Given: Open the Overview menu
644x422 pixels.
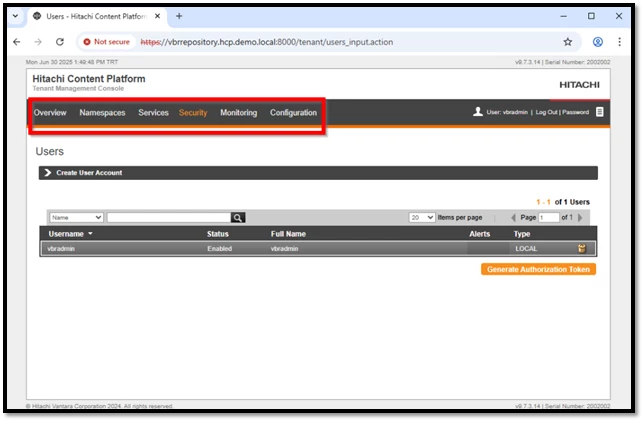Looking at the screenshot, I should (x=50, y=113).
